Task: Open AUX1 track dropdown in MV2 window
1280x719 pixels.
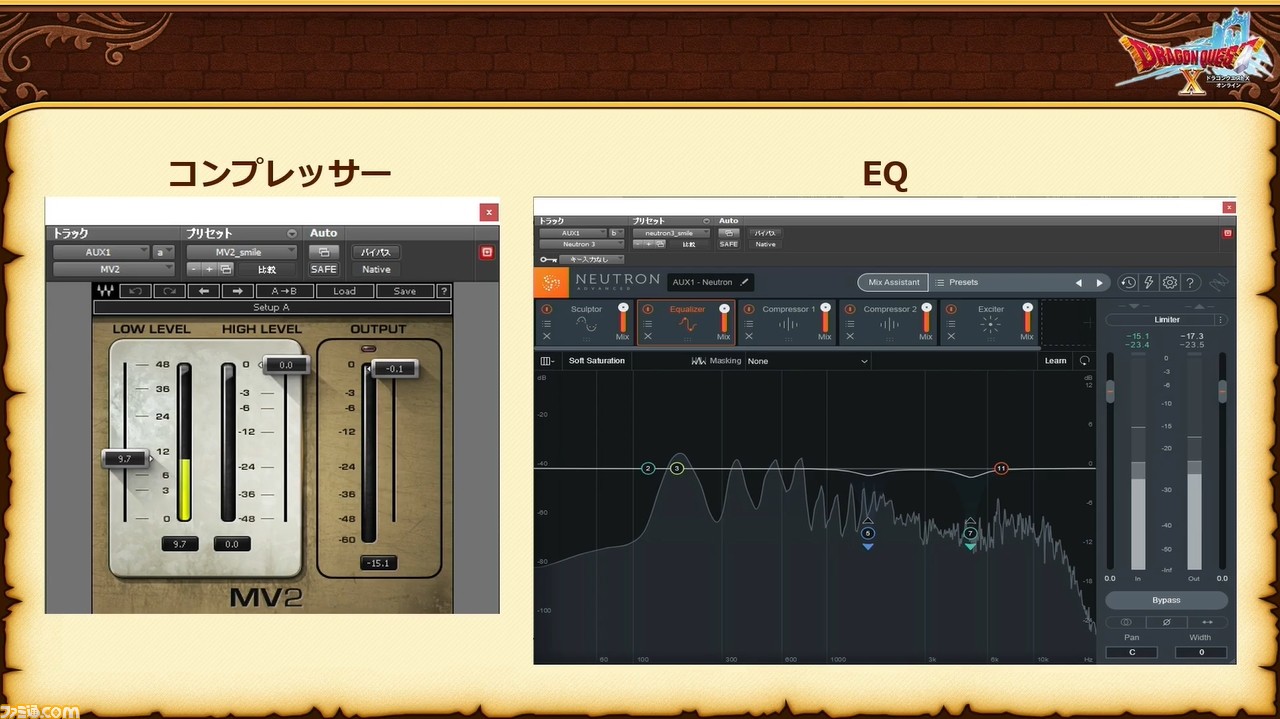Action: coord(101,252)
